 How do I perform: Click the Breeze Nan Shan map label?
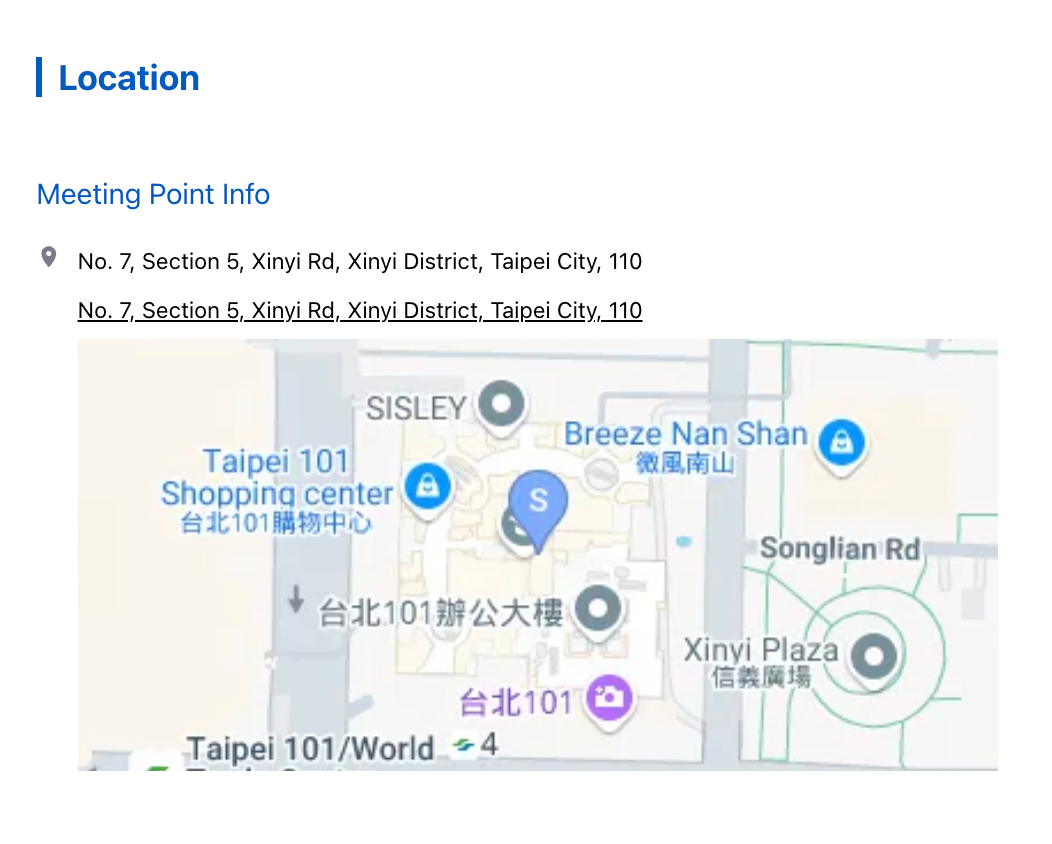pyautogui.click(x=686, y=434)
